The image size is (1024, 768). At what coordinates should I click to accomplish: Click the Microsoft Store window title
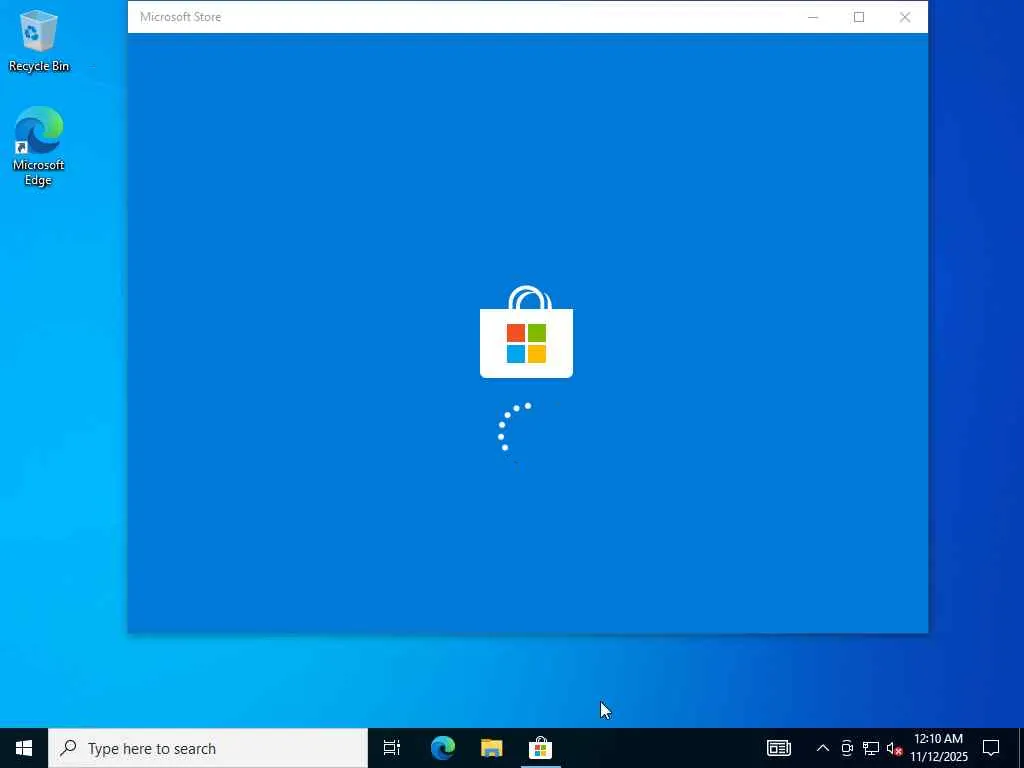pos(180,17)
